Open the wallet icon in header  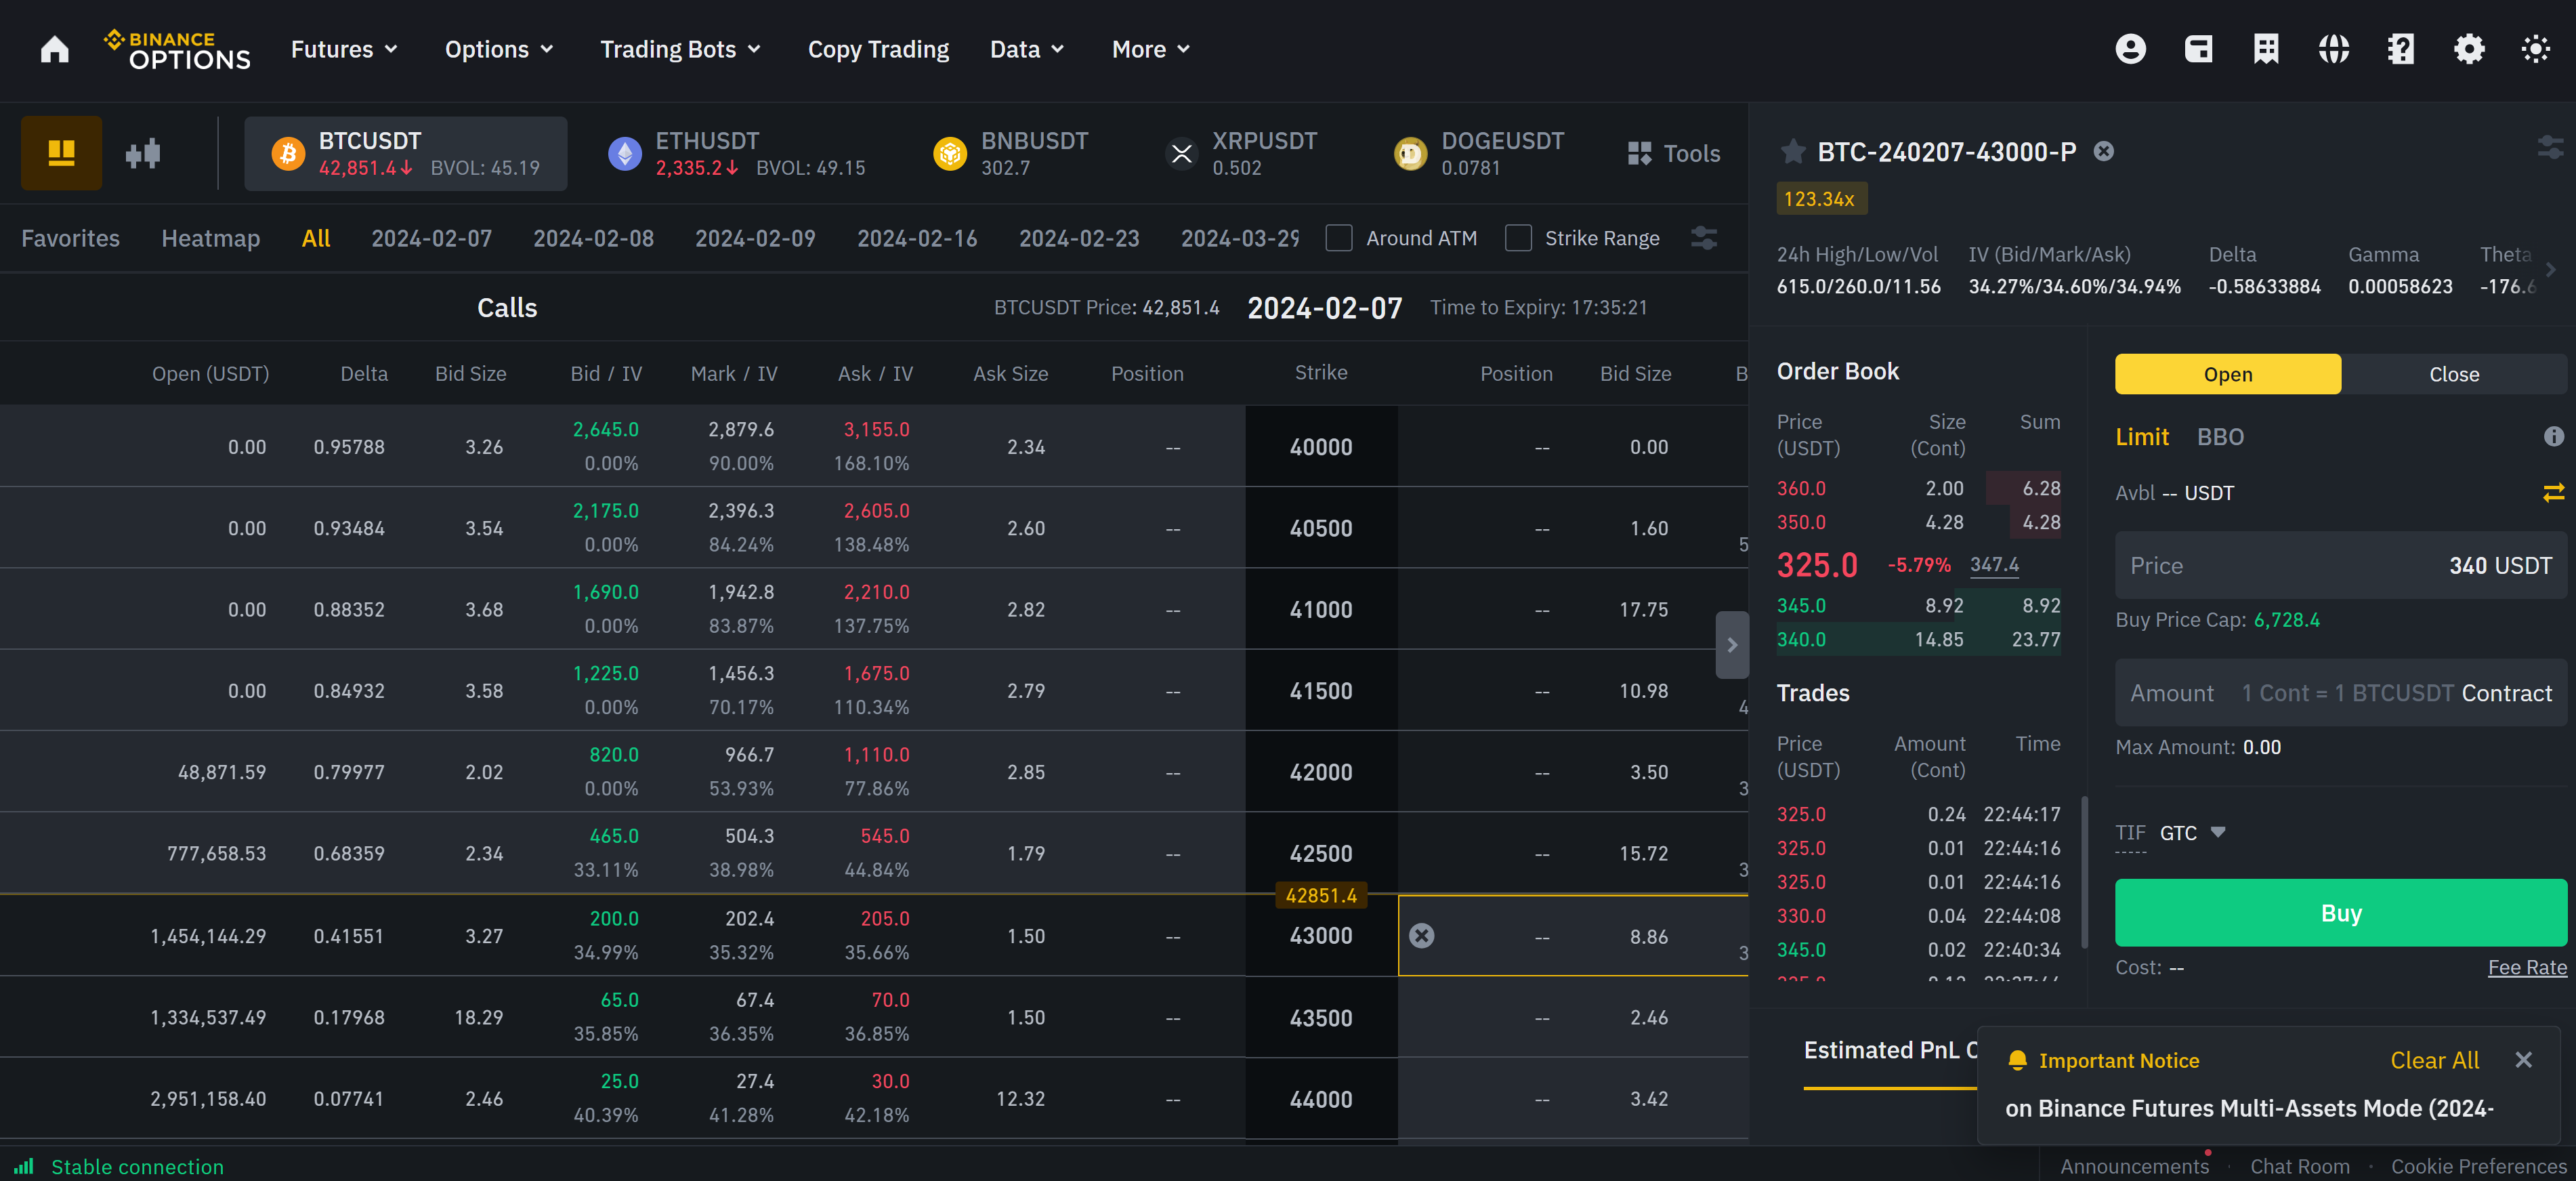pos(2198,49)
